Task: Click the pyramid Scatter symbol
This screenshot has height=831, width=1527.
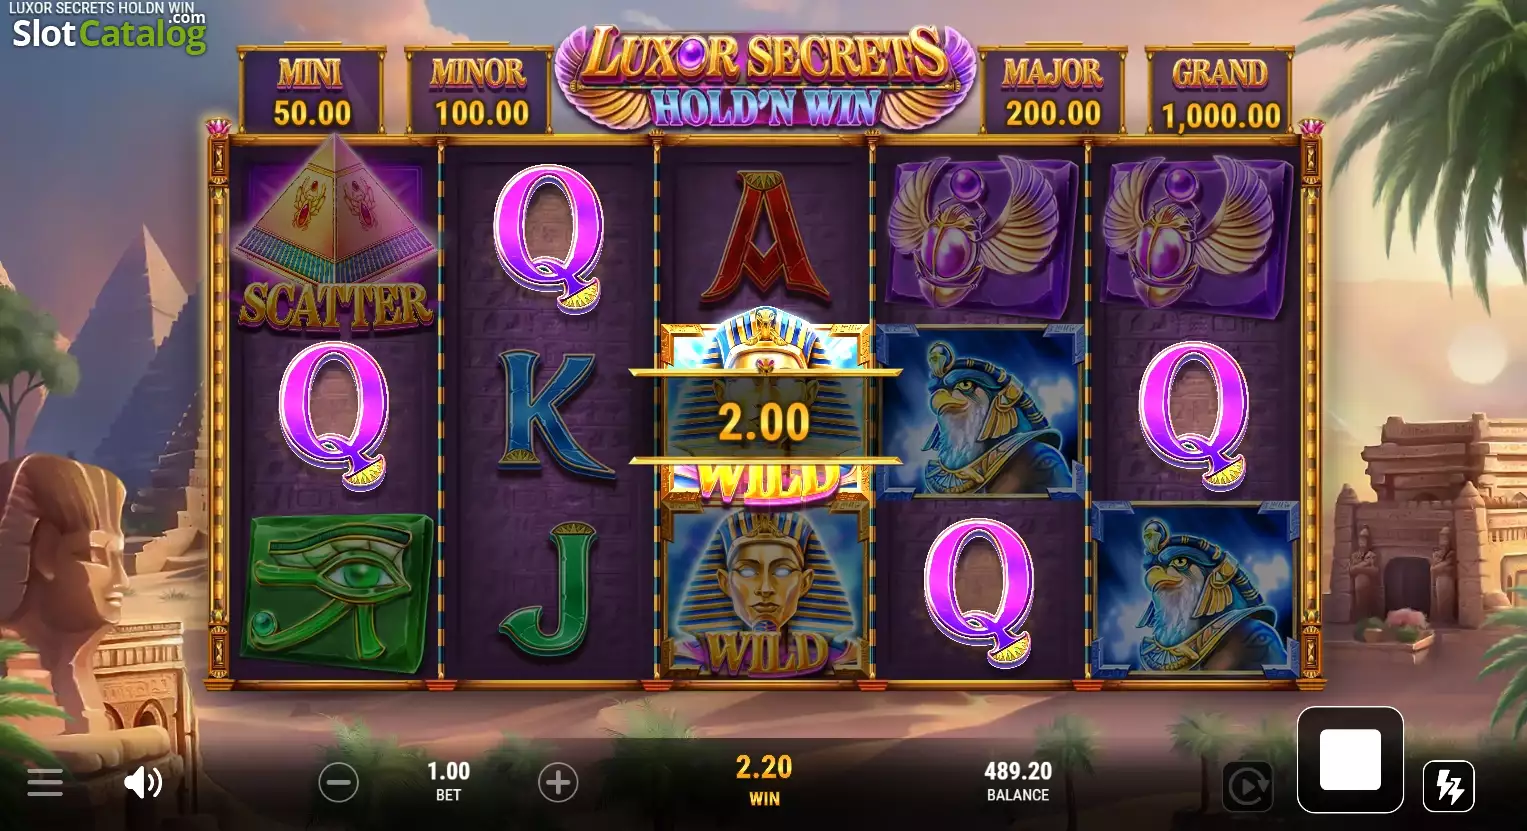Action: [x=335, y=235]
